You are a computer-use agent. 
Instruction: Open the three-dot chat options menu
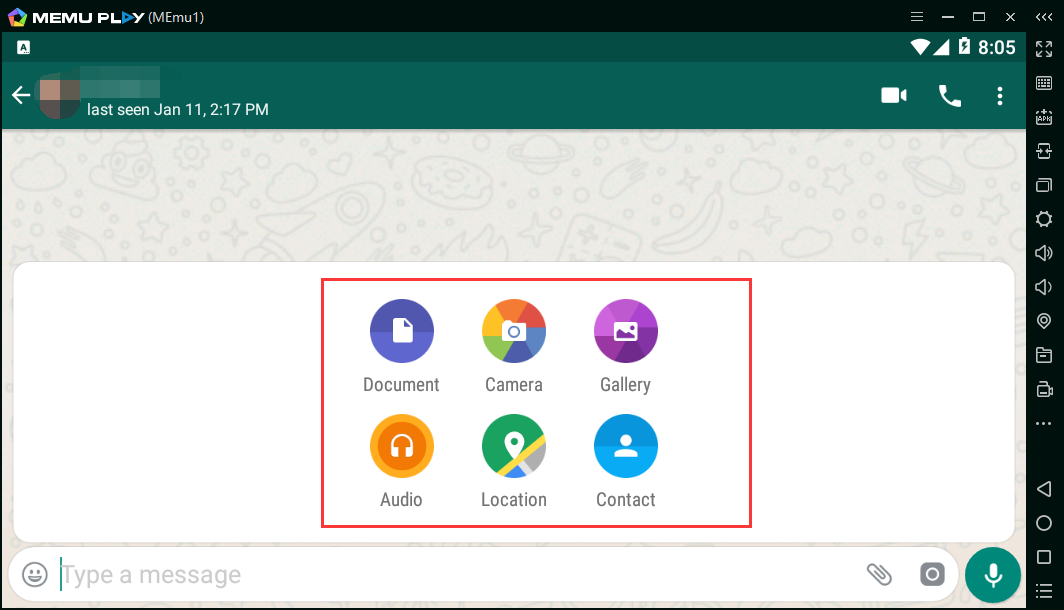[x=1000, y=96]
